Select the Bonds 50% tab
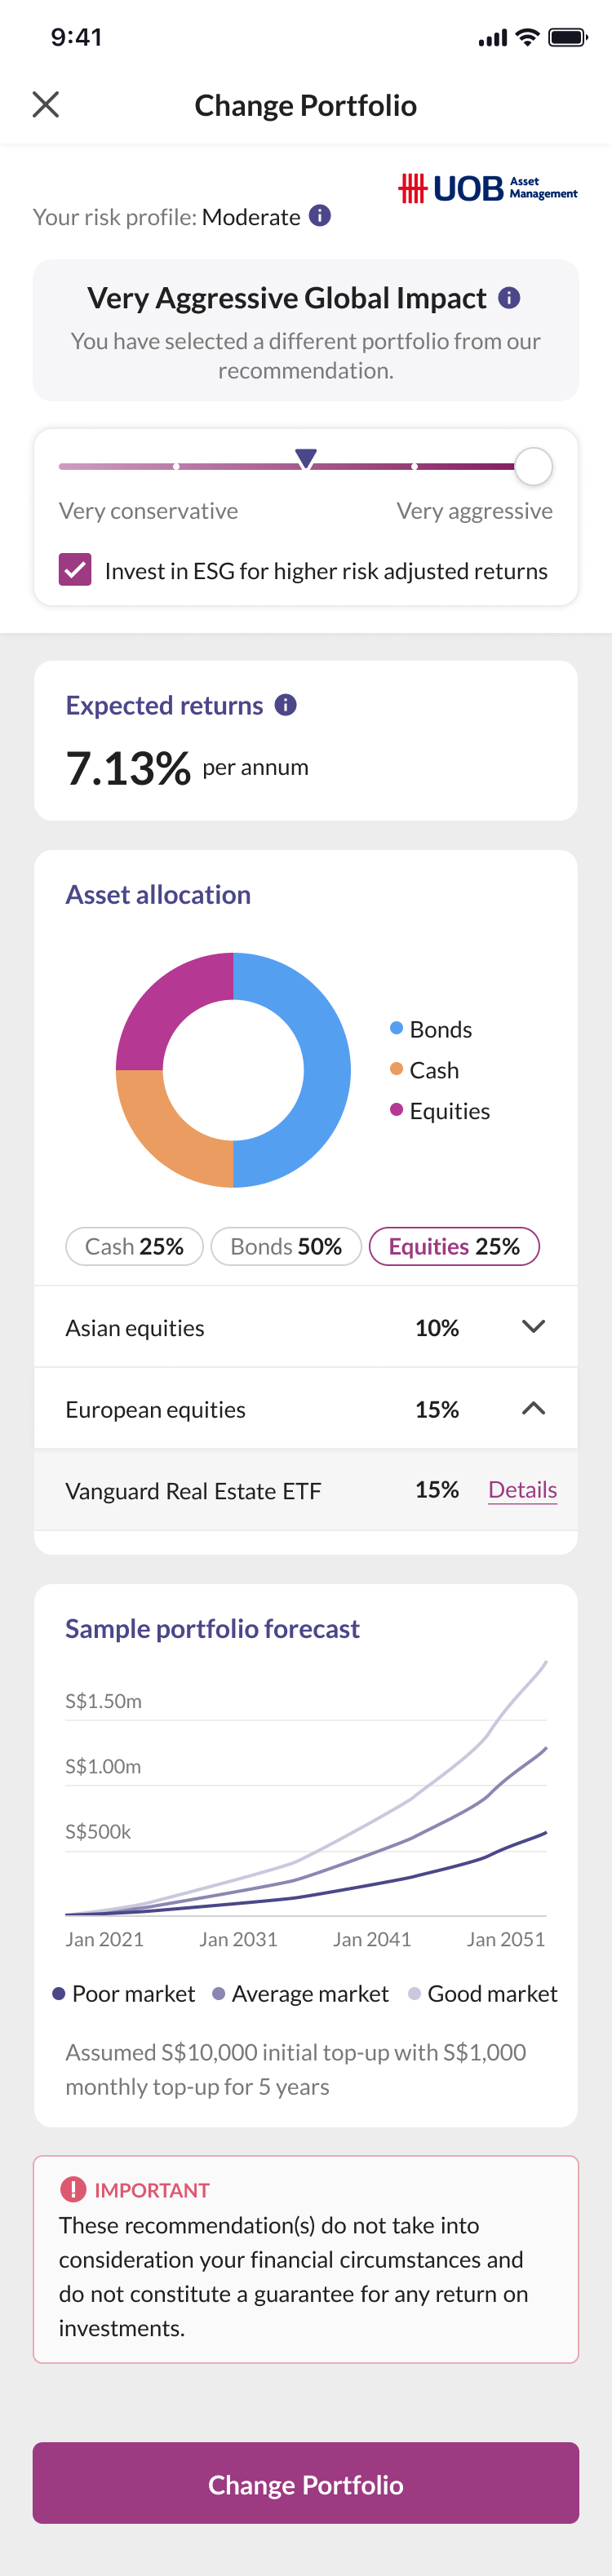 pos(286,1246)
